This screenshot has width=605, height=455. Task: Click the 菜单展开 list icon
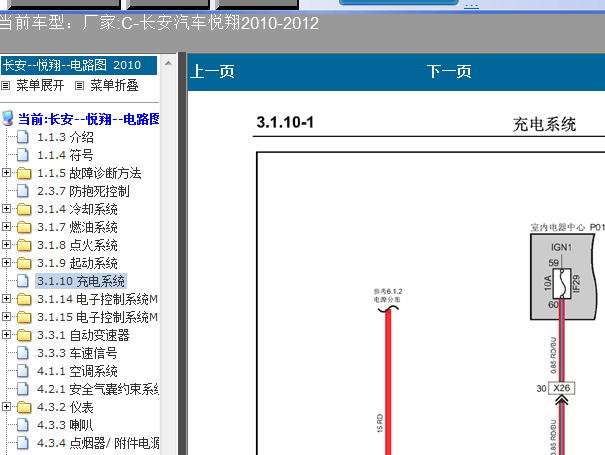tap(5, 85)
